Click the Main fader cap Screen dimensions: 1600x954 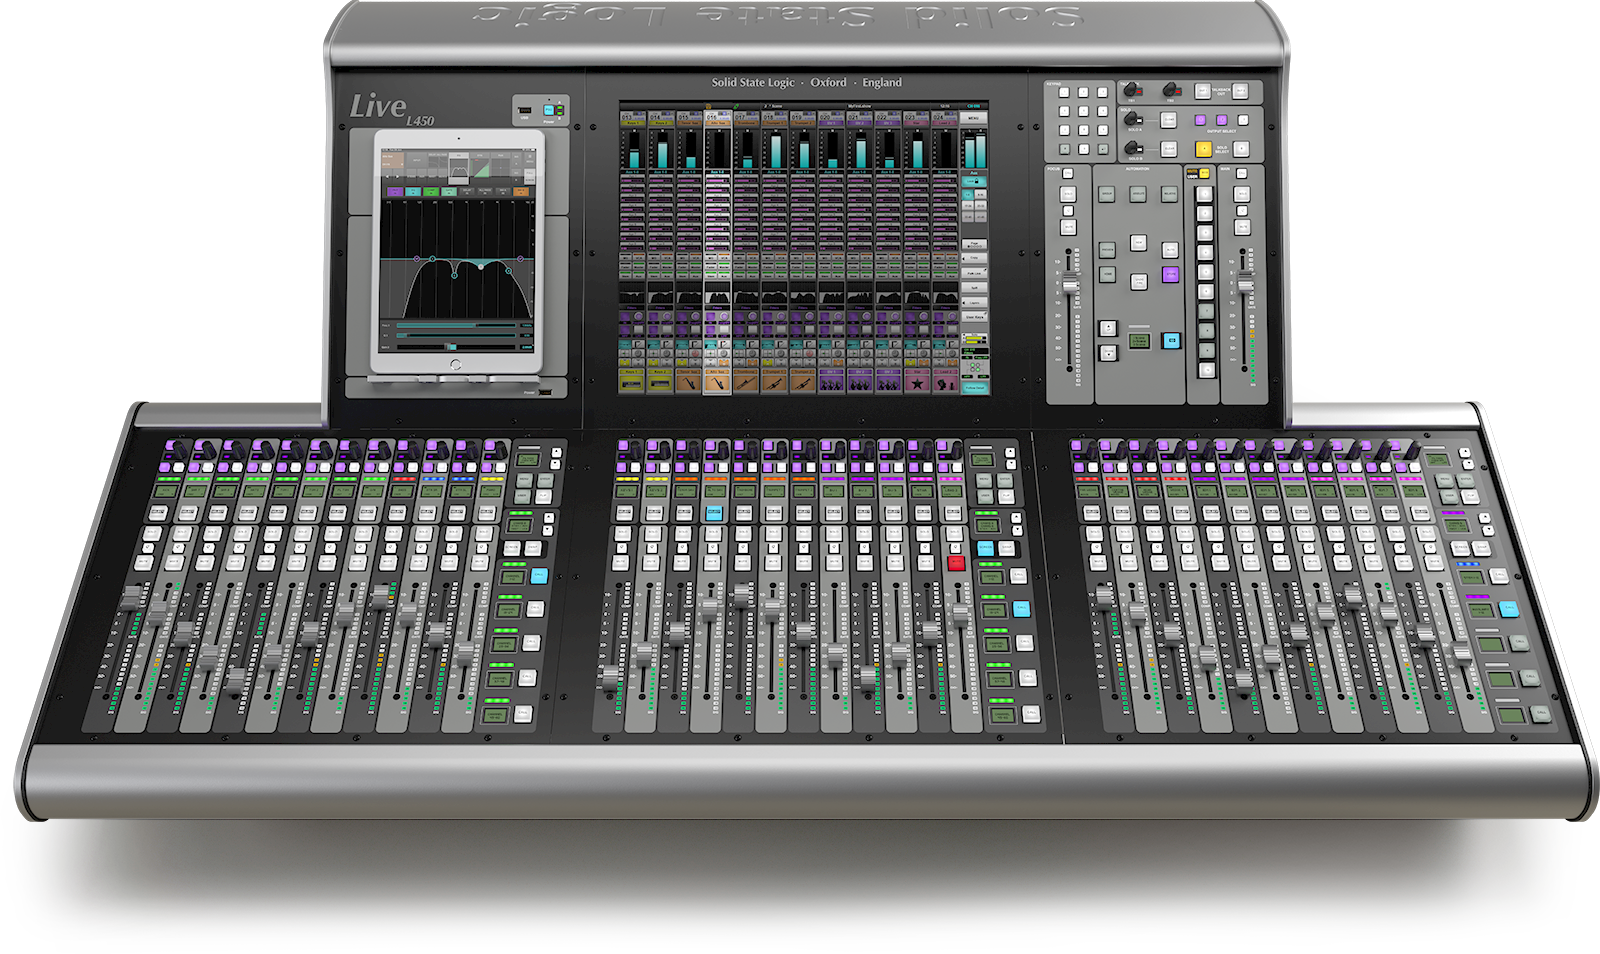1245,282
